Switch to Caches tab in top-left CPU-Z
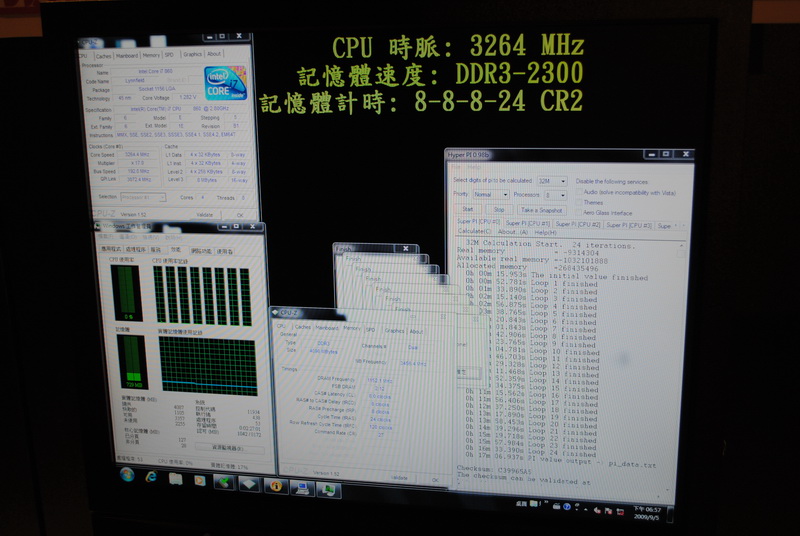 click(x=104, y=56)
